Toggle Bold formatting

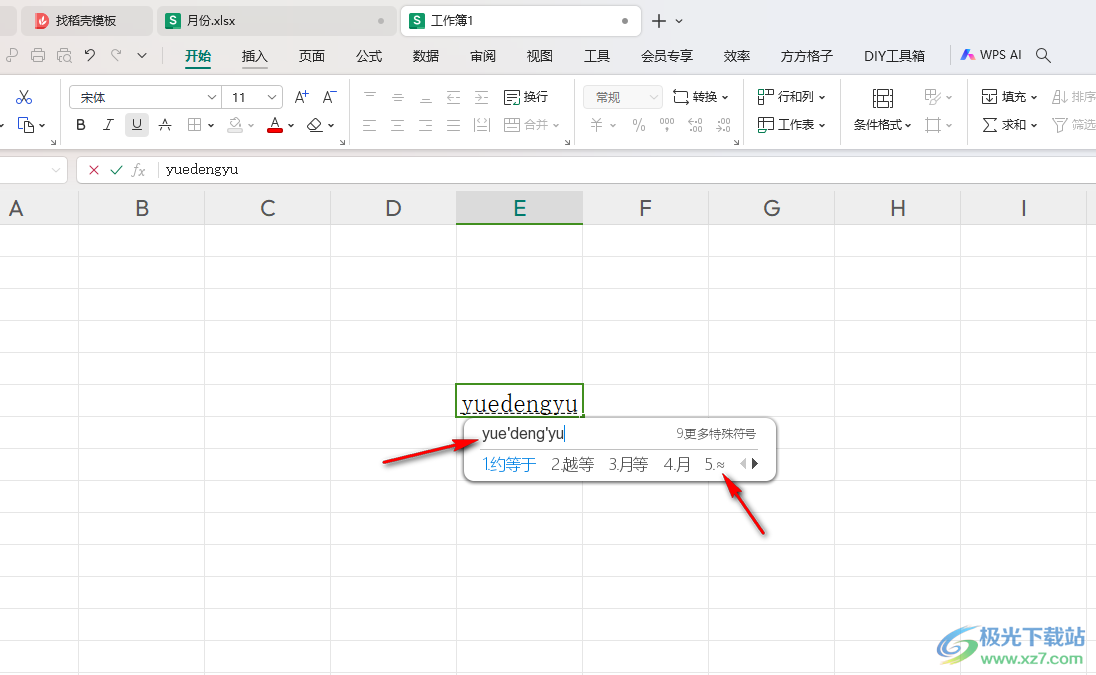(x=81, y=125)
